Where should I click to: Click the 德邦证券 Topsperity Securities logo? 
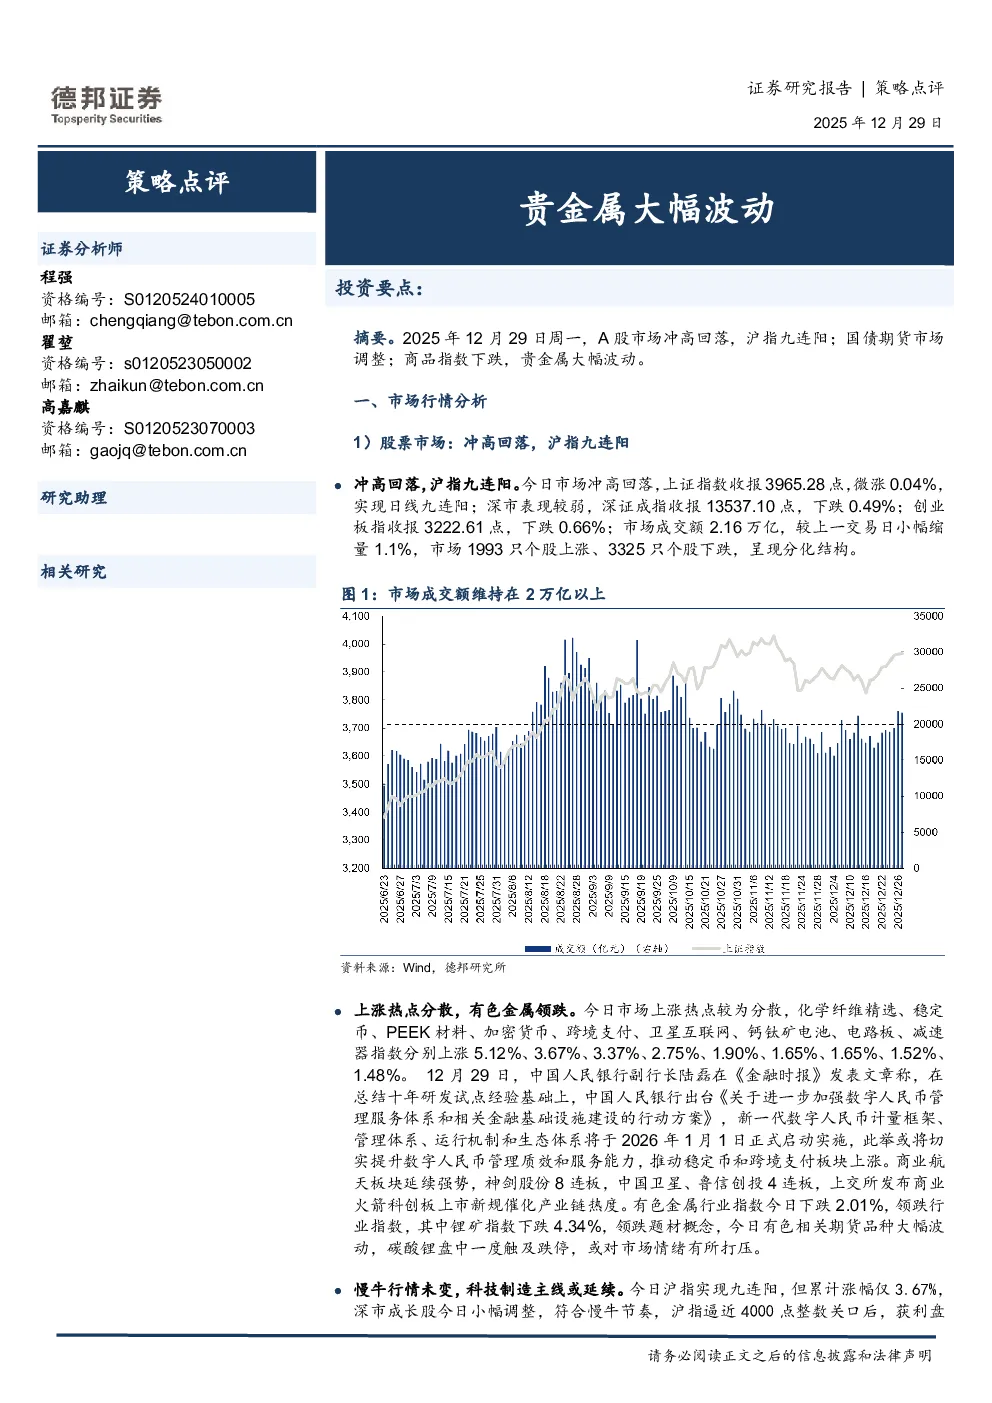pos(106,105)
